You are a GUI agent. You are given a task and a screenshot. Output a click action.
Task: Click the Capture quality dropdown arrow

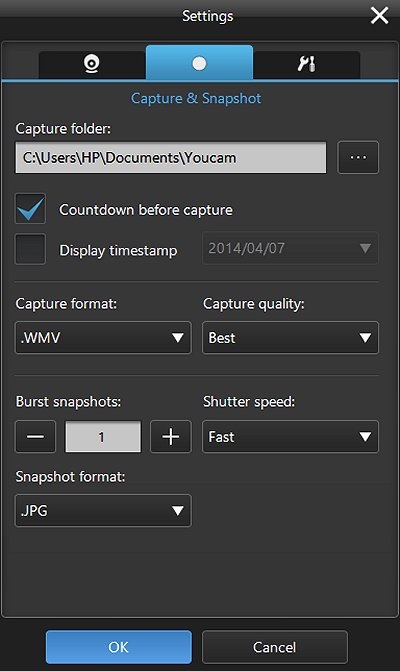[365, 338]
